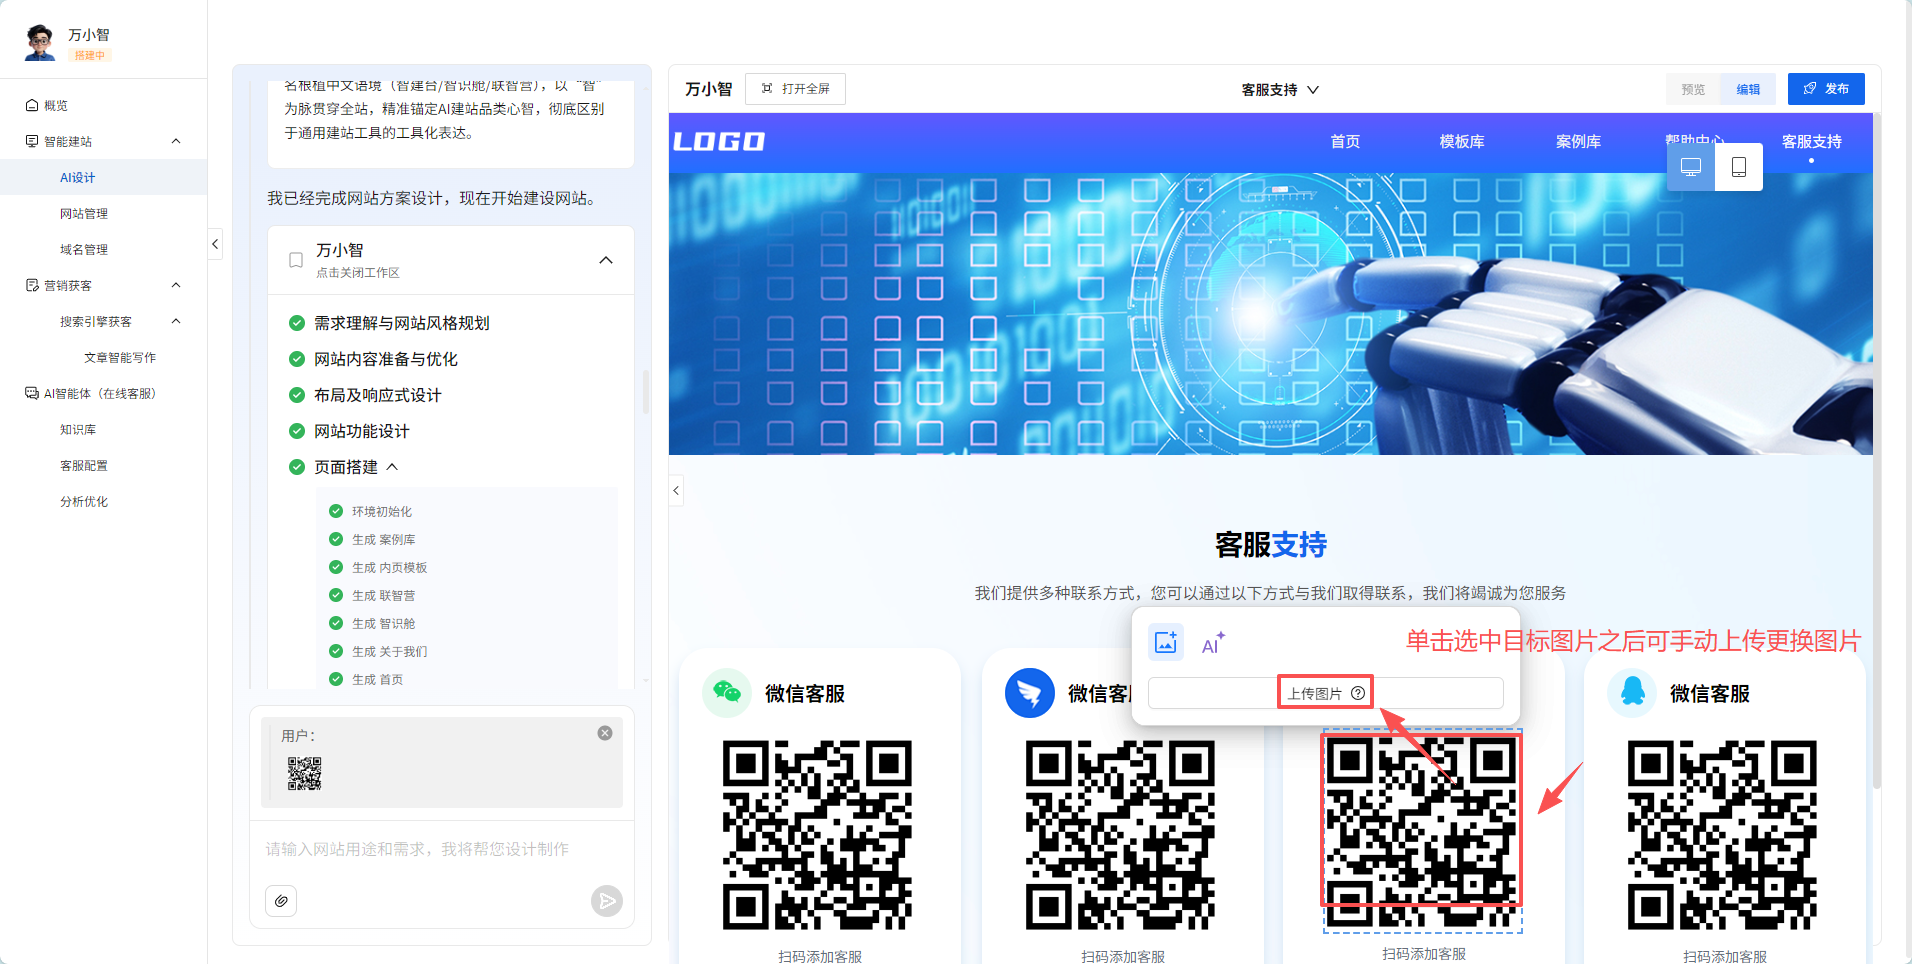Screen dimensions: 1912x964
Task: Click the 万小智 user avatar
Action: tap(40, 43)
